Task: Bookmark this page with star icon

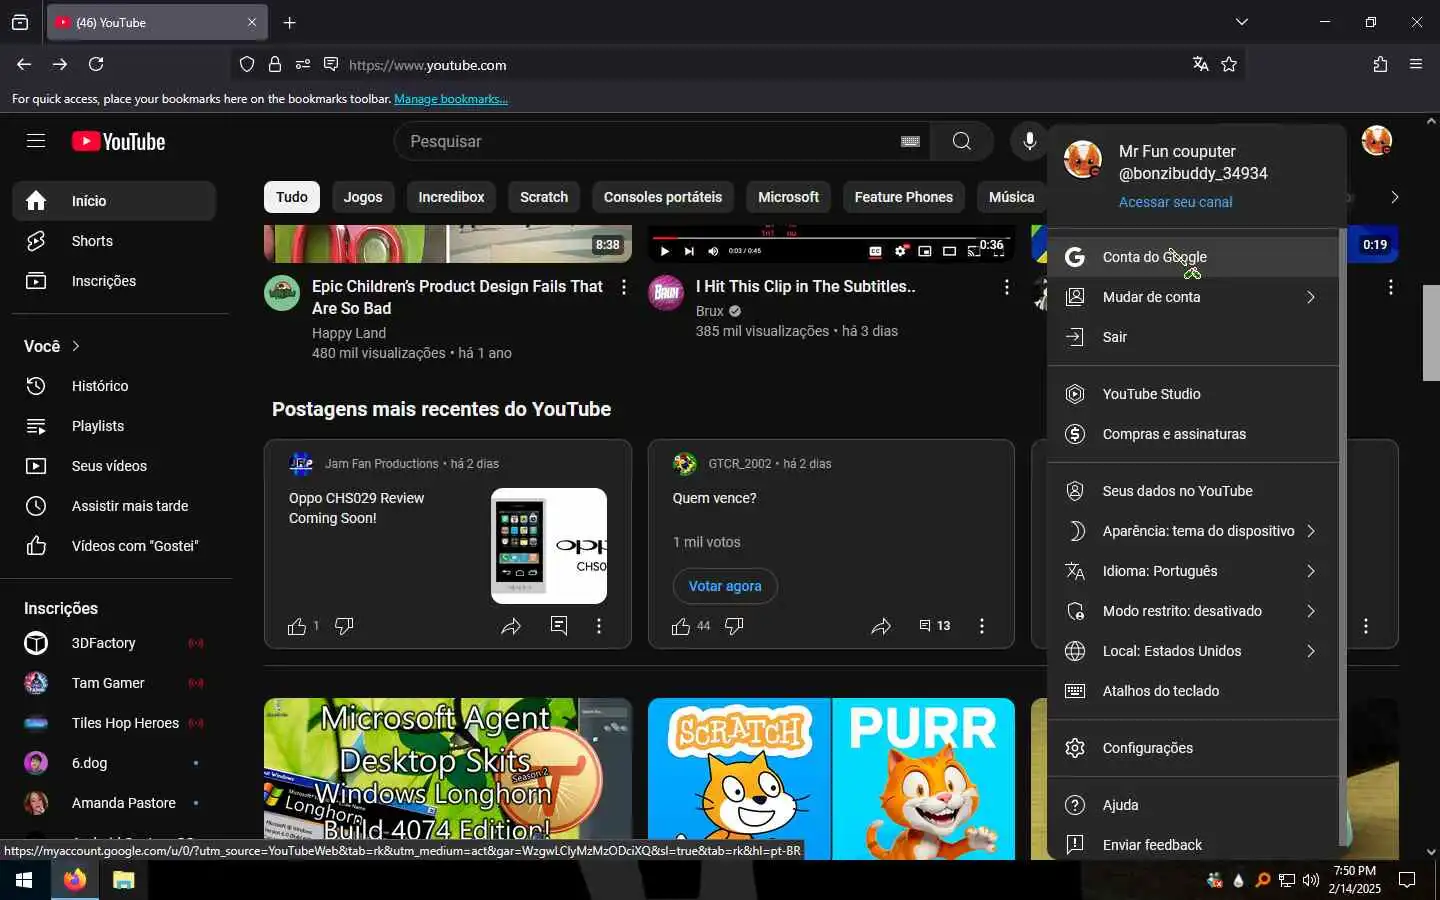Action: 1229,64
